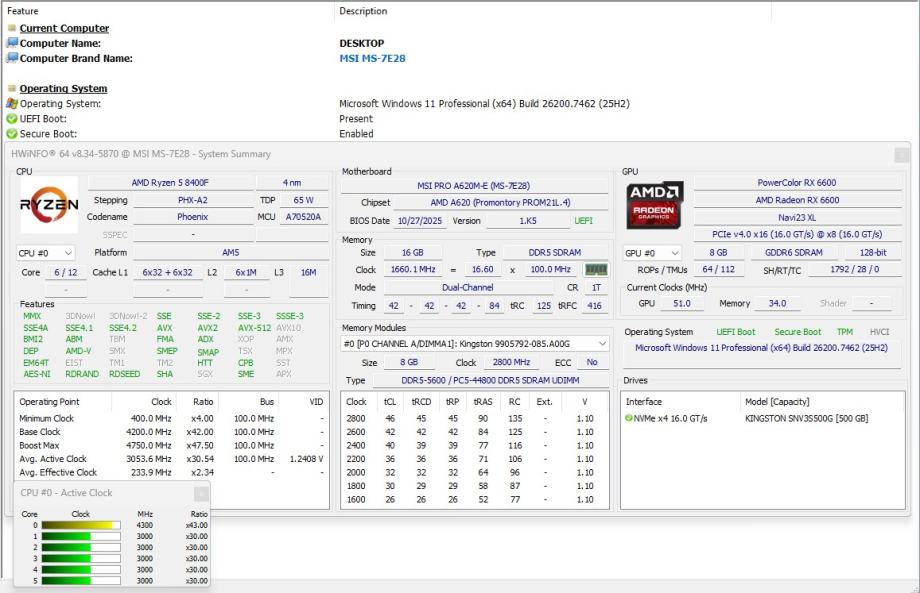Viewport: 920px width, 593px height.
Task: Click the Windows flag icon beside Operating System
Action: 12,103
